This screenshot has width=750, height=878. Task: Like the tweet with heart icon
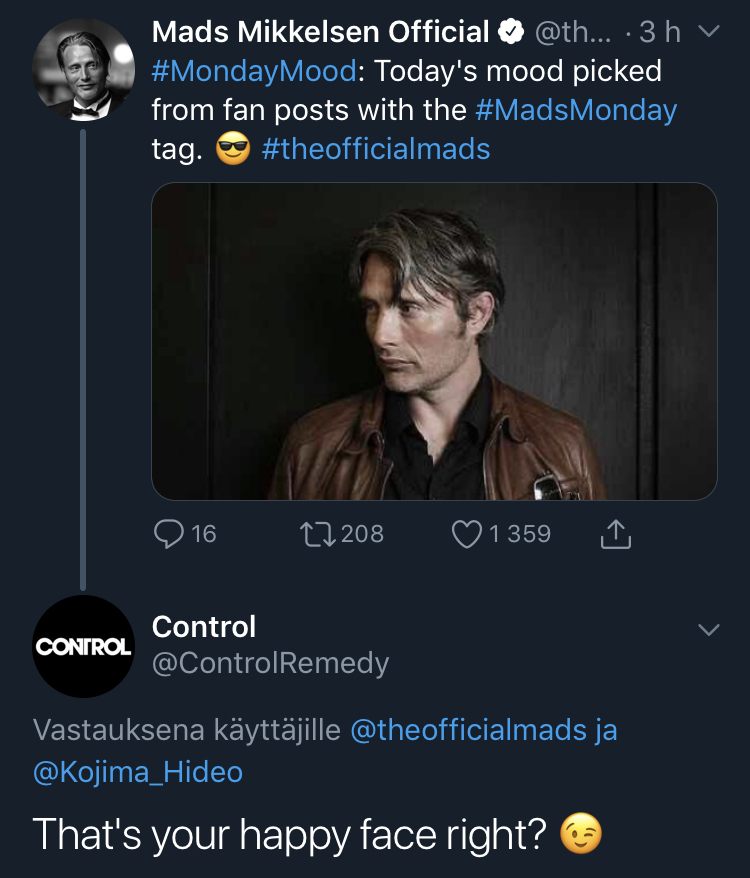click(467, 534)
